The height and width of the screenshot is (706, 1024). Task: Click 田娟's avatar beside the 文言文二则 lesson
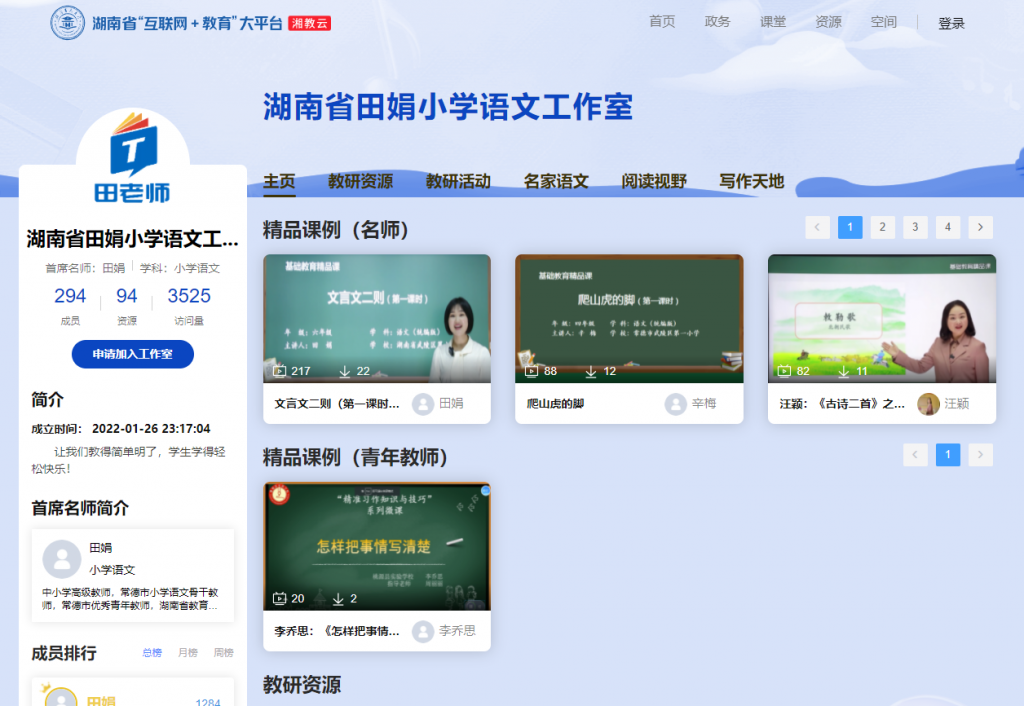(x=423, y=404)
